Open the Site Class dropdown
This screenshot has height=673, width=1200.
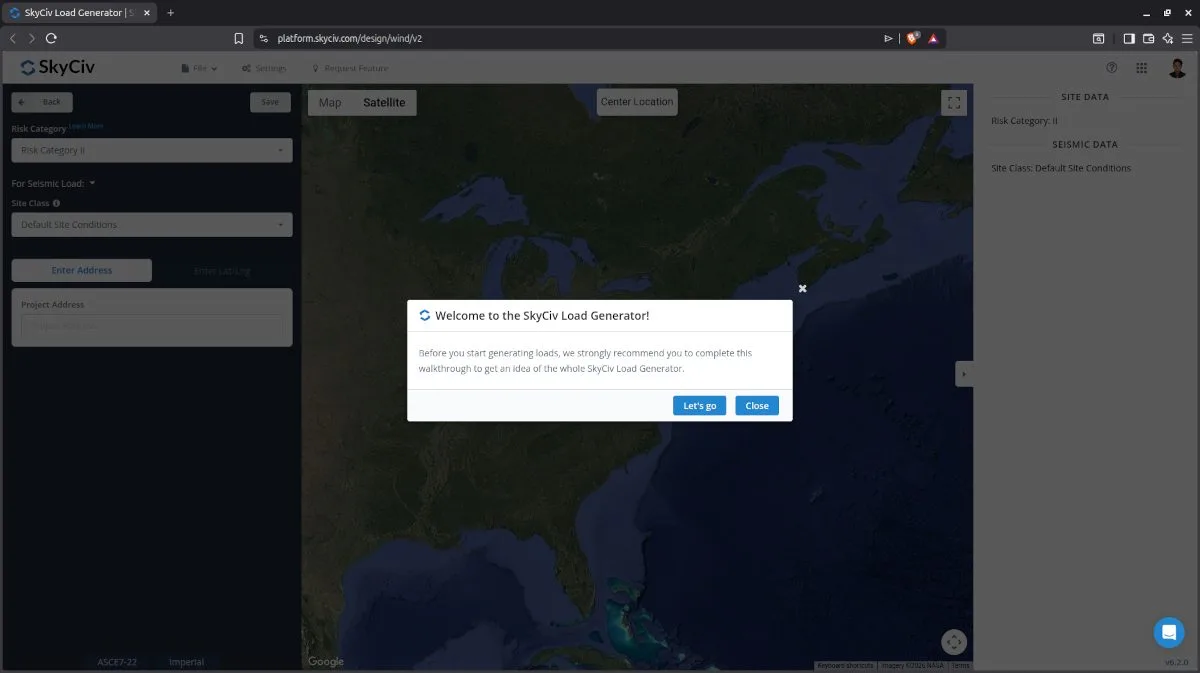(152, 225)
